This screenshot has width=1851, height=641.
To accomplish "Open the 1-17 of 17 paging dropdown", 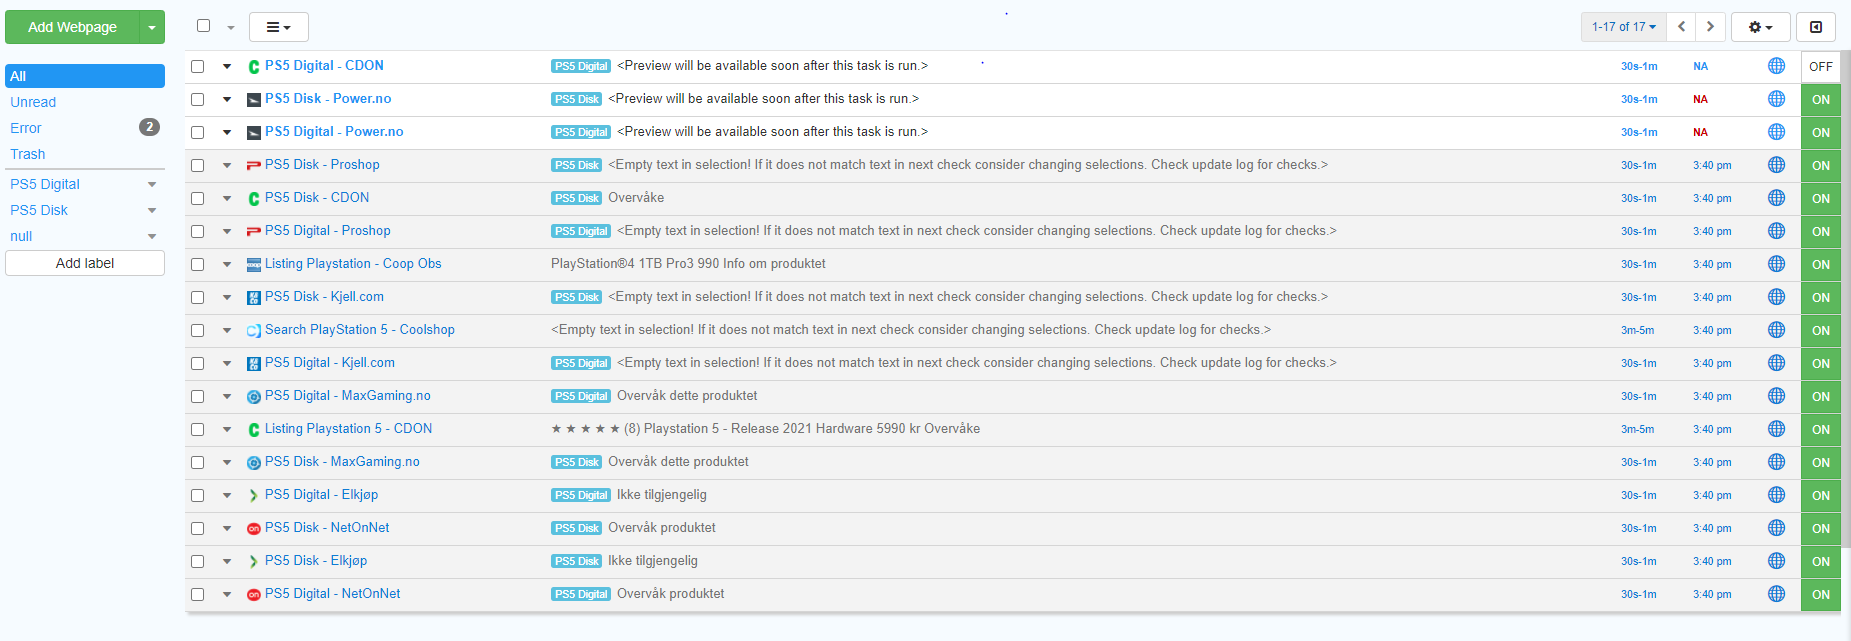I will 1624,27.
